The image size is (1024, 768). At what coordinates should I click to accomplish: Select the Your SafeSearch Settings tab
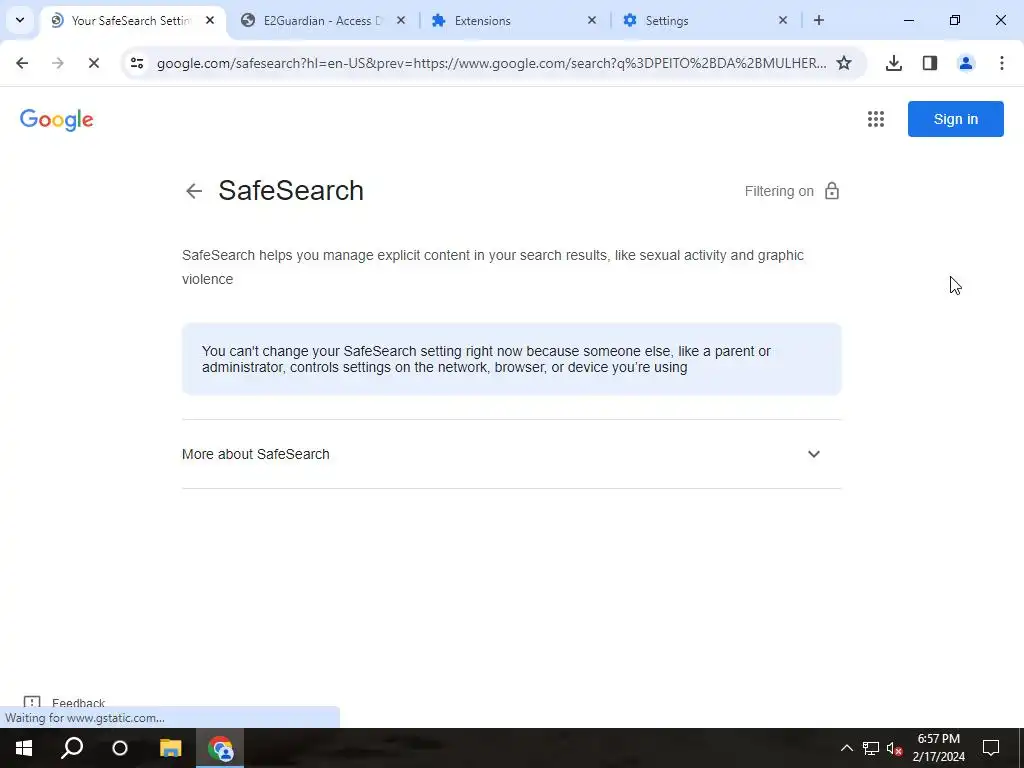pos(133,20)
